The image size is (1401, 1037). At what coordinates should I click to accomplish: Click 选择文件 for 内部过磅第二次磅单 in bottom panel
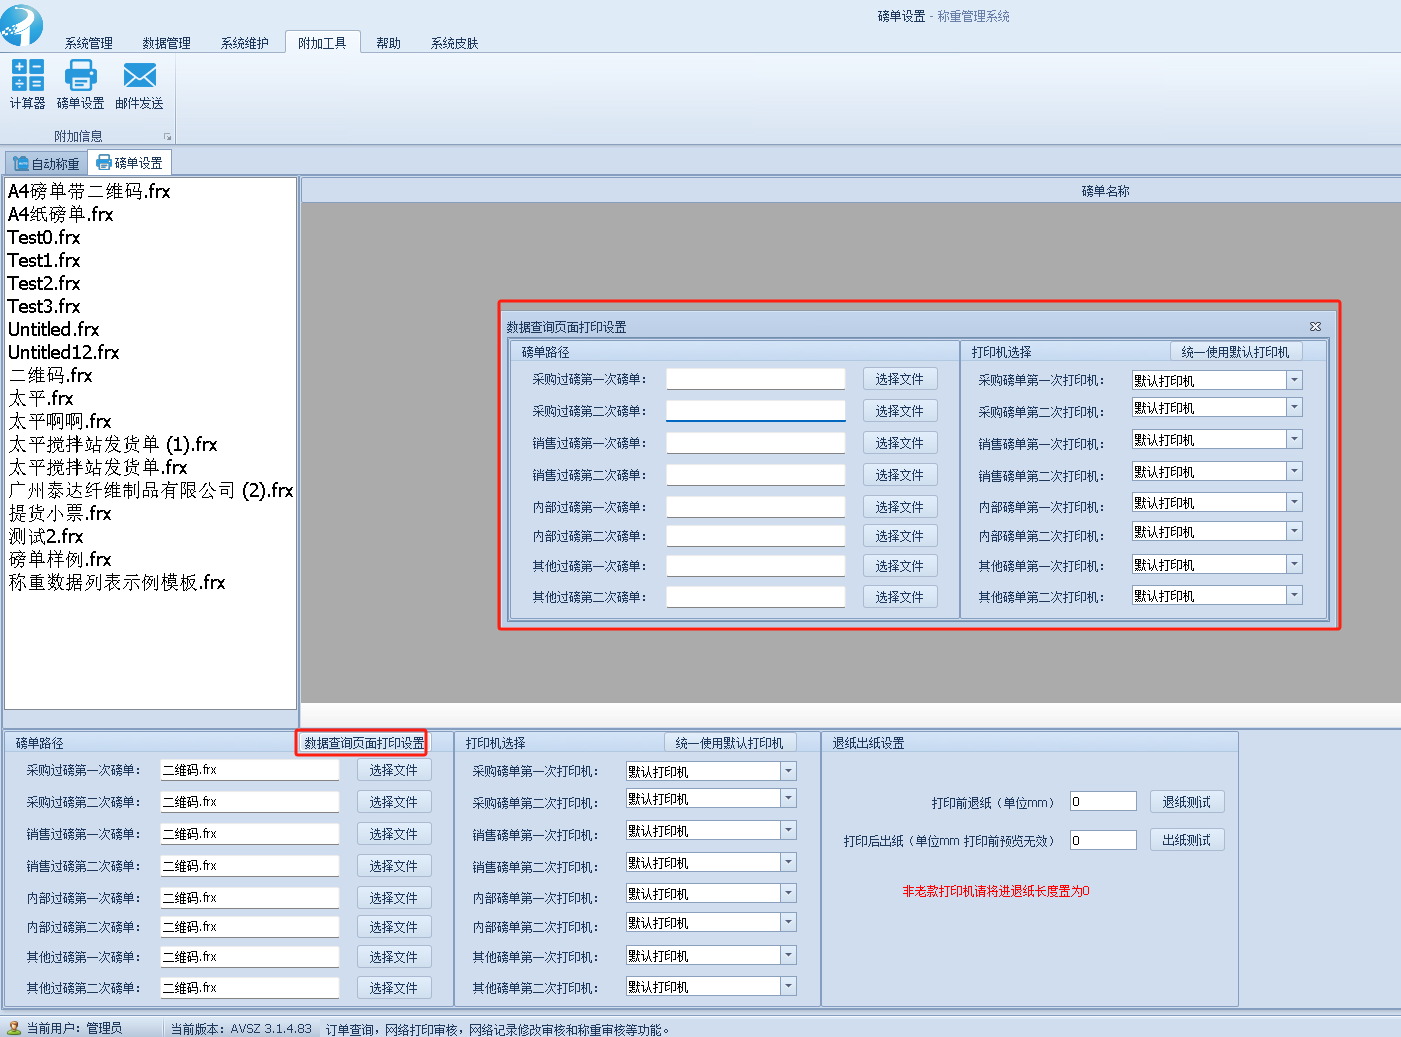(394, 927)
